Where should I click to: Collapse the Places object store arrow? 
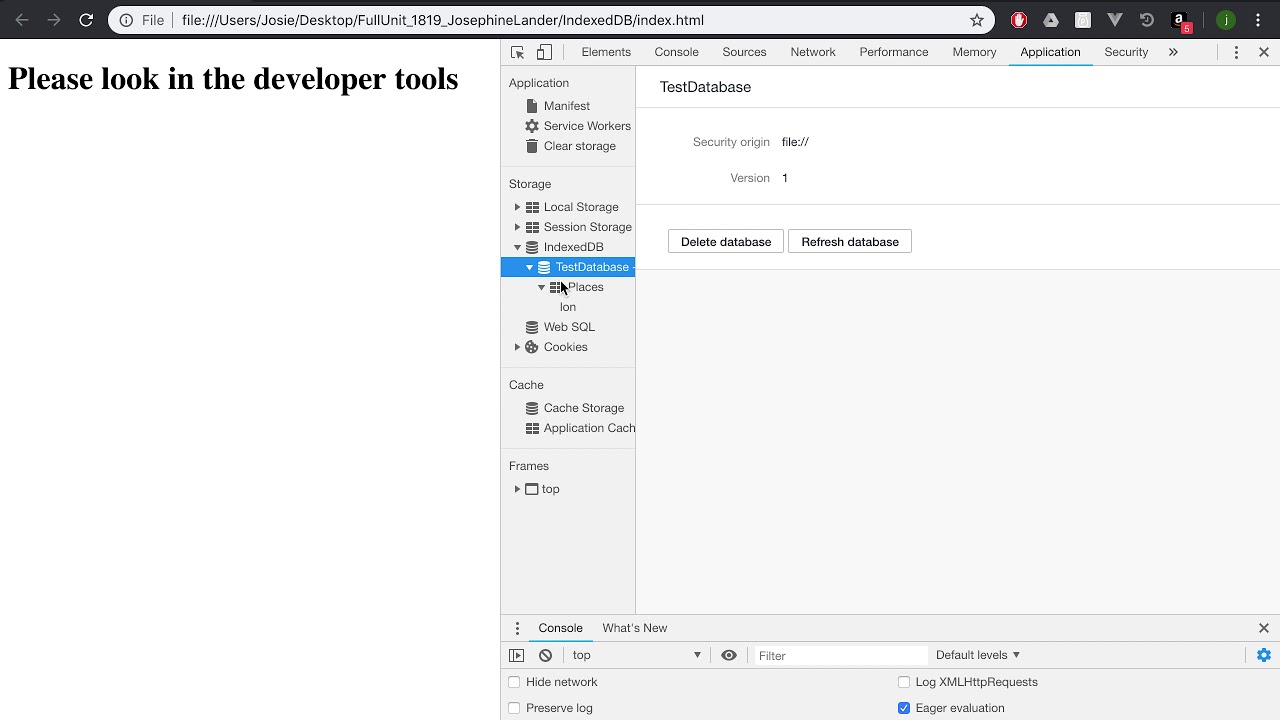pyautogui.click(x=541, y=287)
